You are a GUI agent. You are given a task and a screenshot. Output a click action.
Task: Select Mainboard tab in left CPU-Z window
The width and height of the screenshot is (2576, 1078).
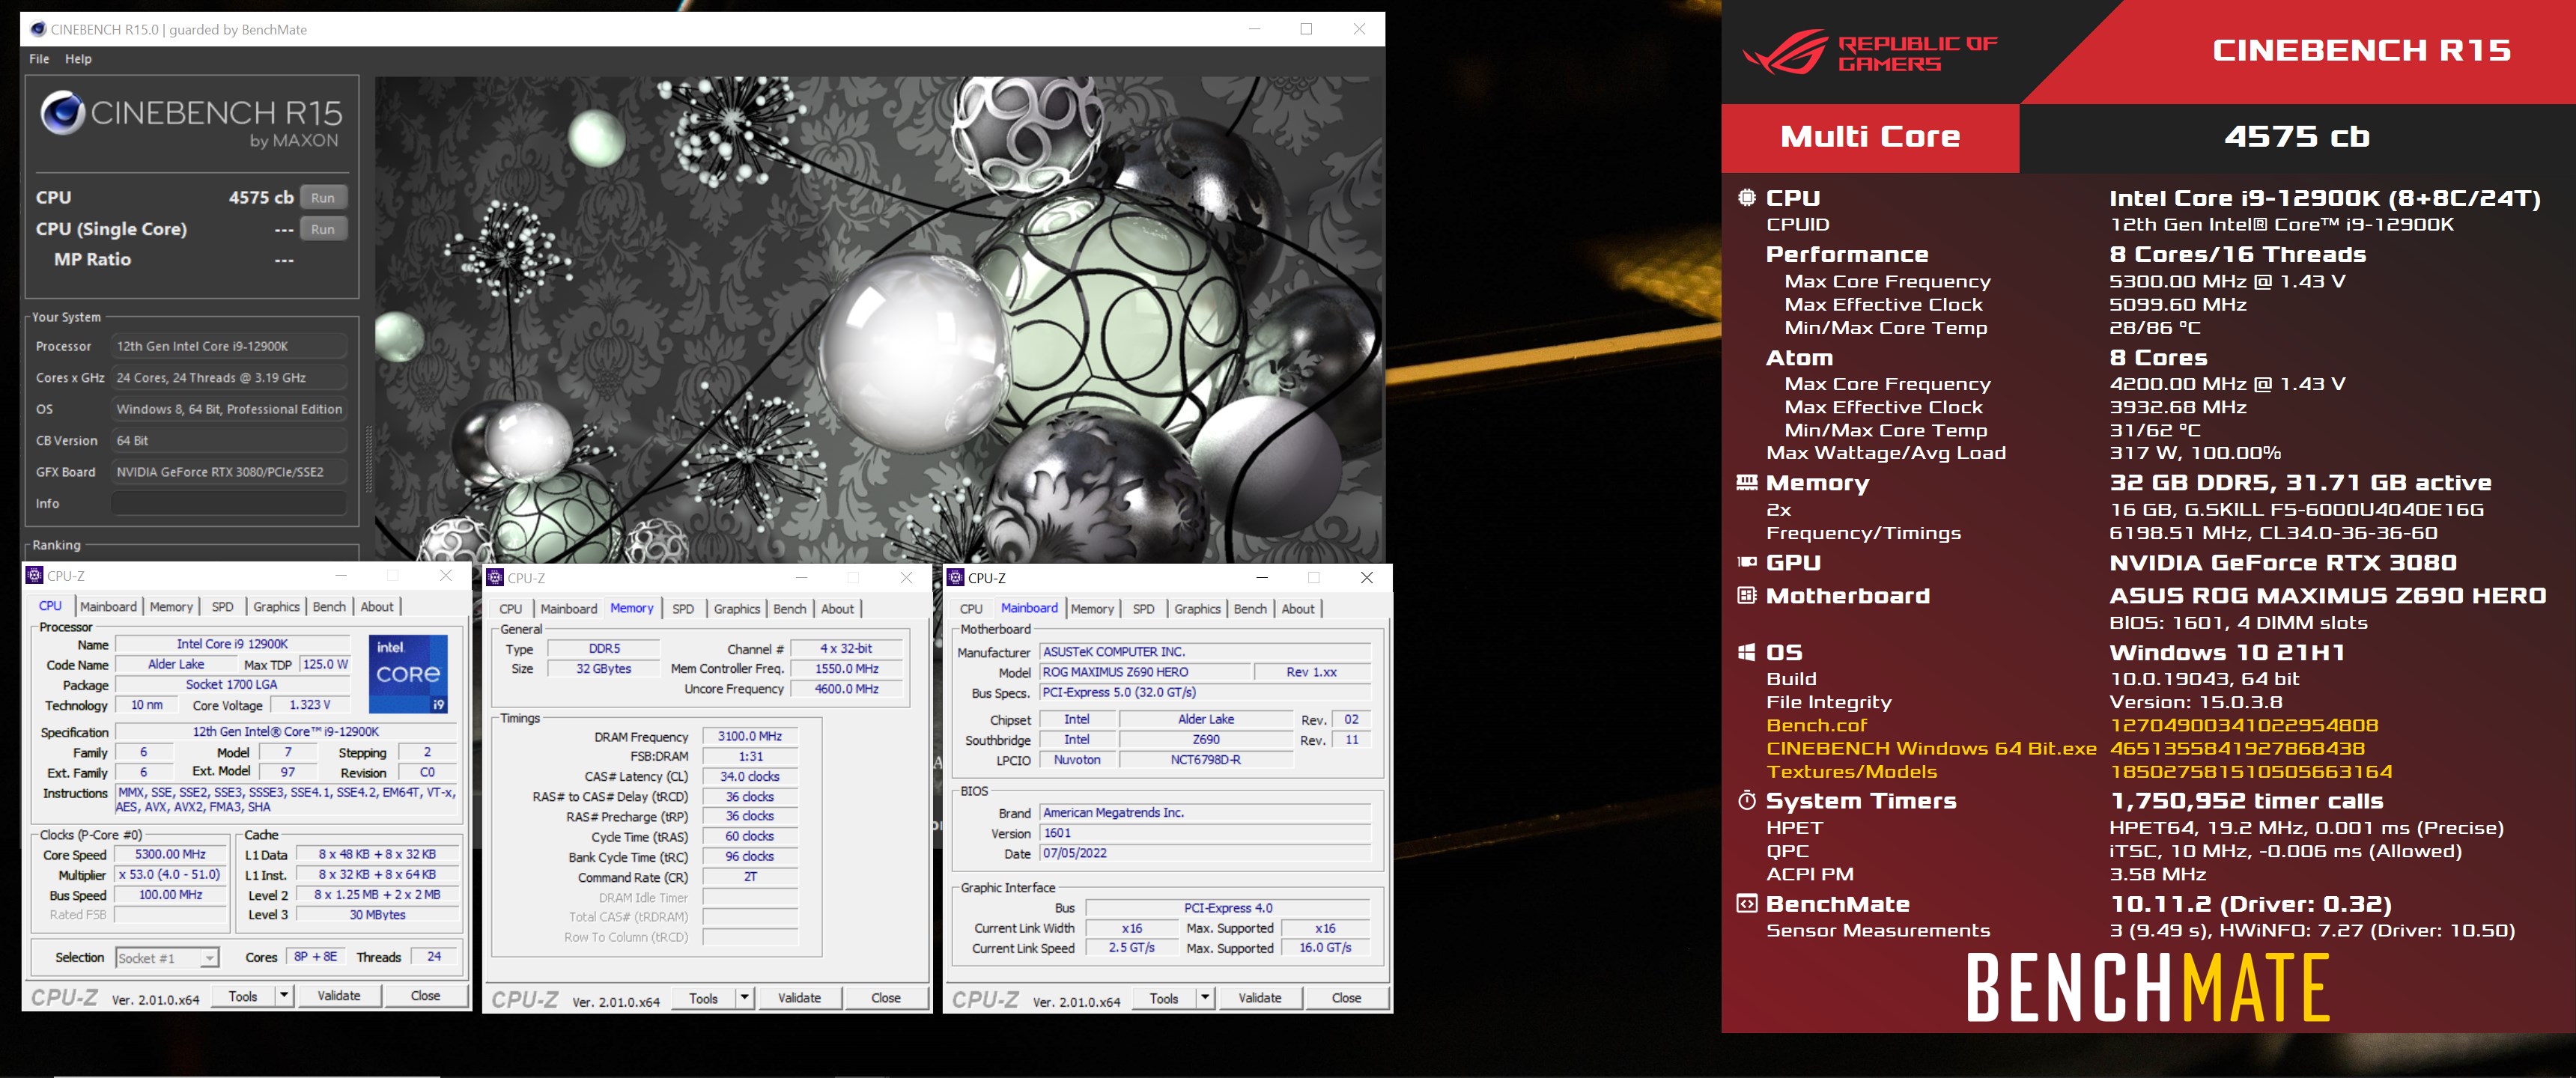tap(108, 606)
